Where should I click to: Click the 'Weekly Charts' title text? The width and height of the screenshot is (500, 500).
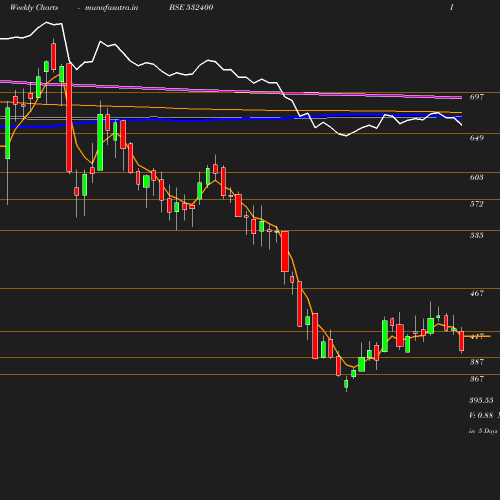(x=34, y=7)
